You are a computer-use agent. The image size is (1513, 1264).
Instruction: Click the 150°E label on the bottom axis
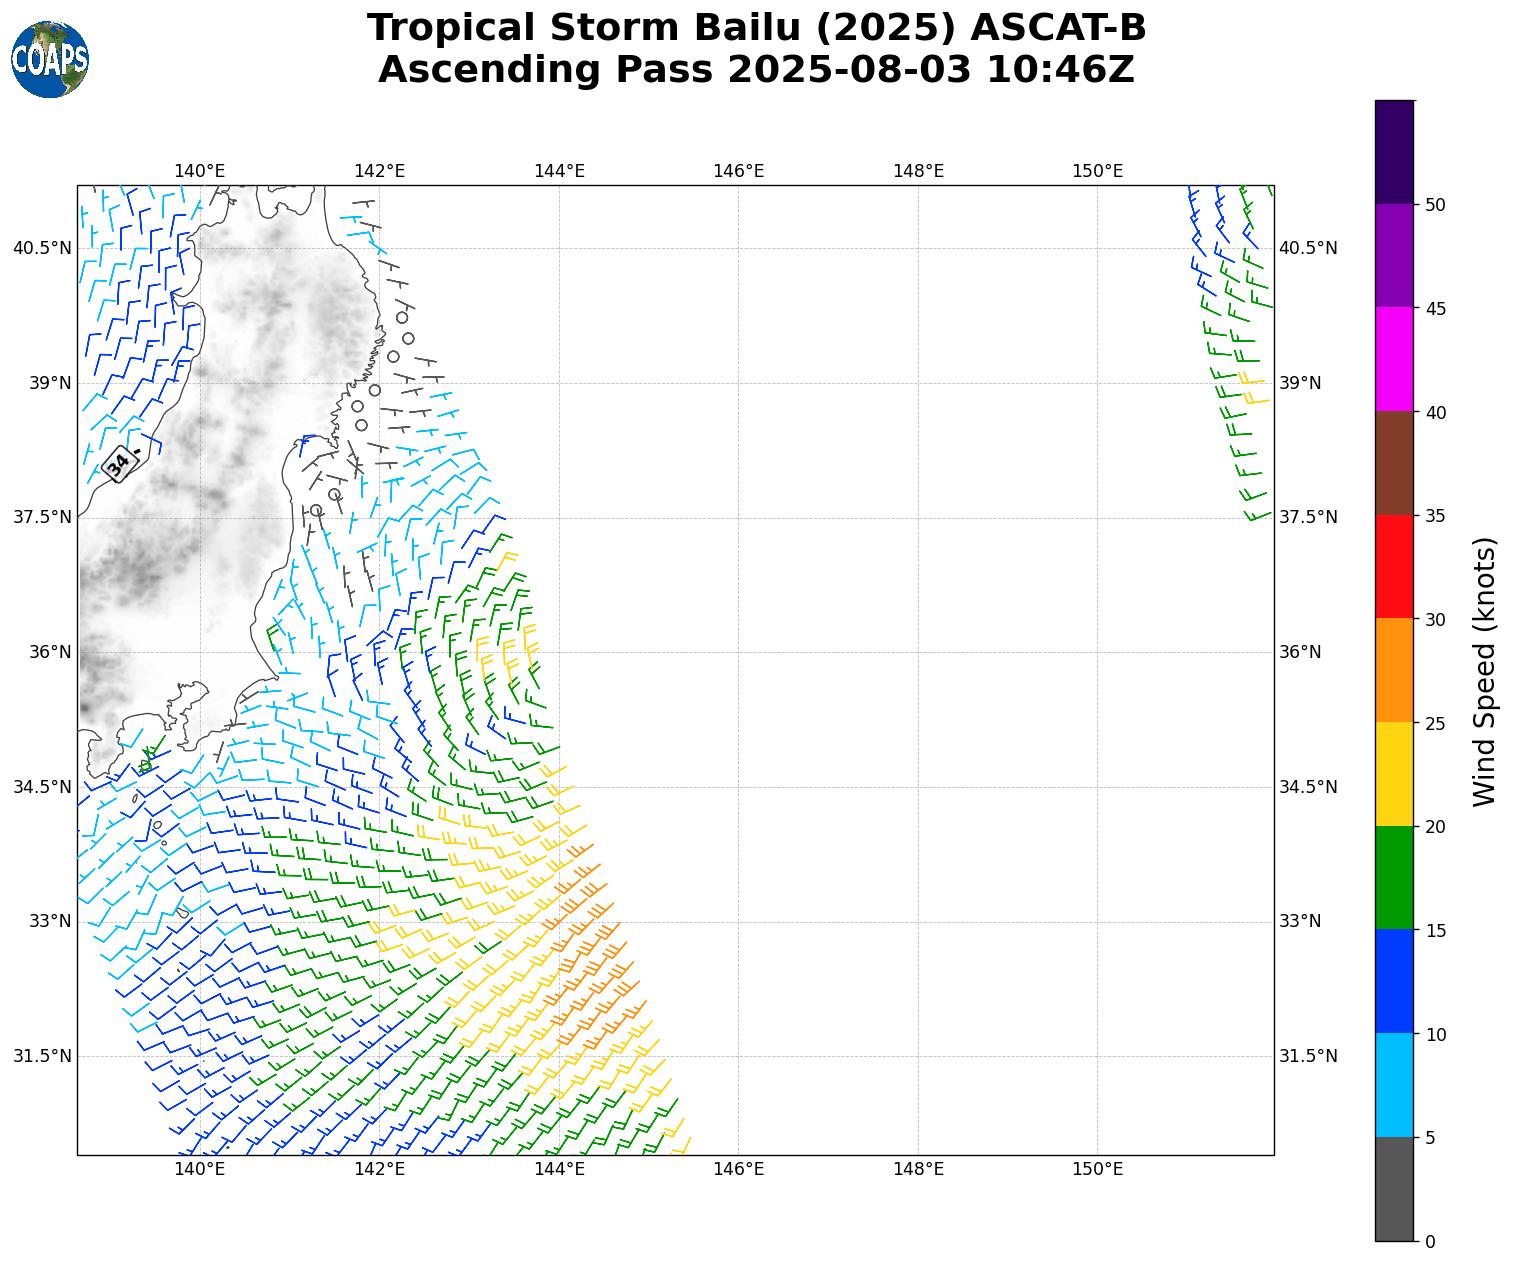[1097, 1169]
